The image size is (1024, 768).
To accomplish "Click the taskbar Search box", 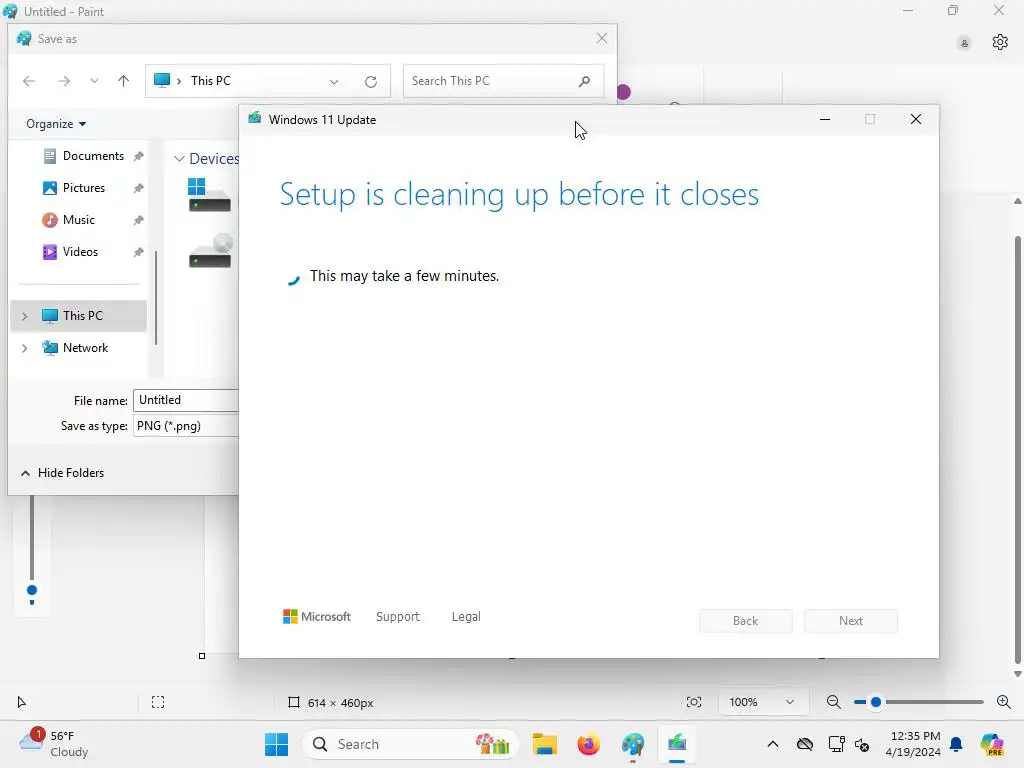I will [411, 744].
